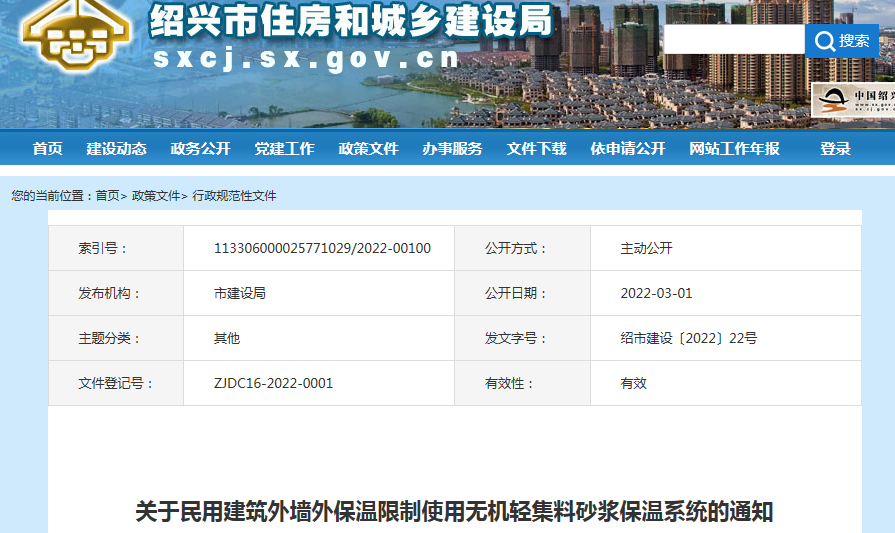The height and width of the screenshot is (533, 895).
Task: Click 政策文件 breadcrumb link
Action: [156, 196]
